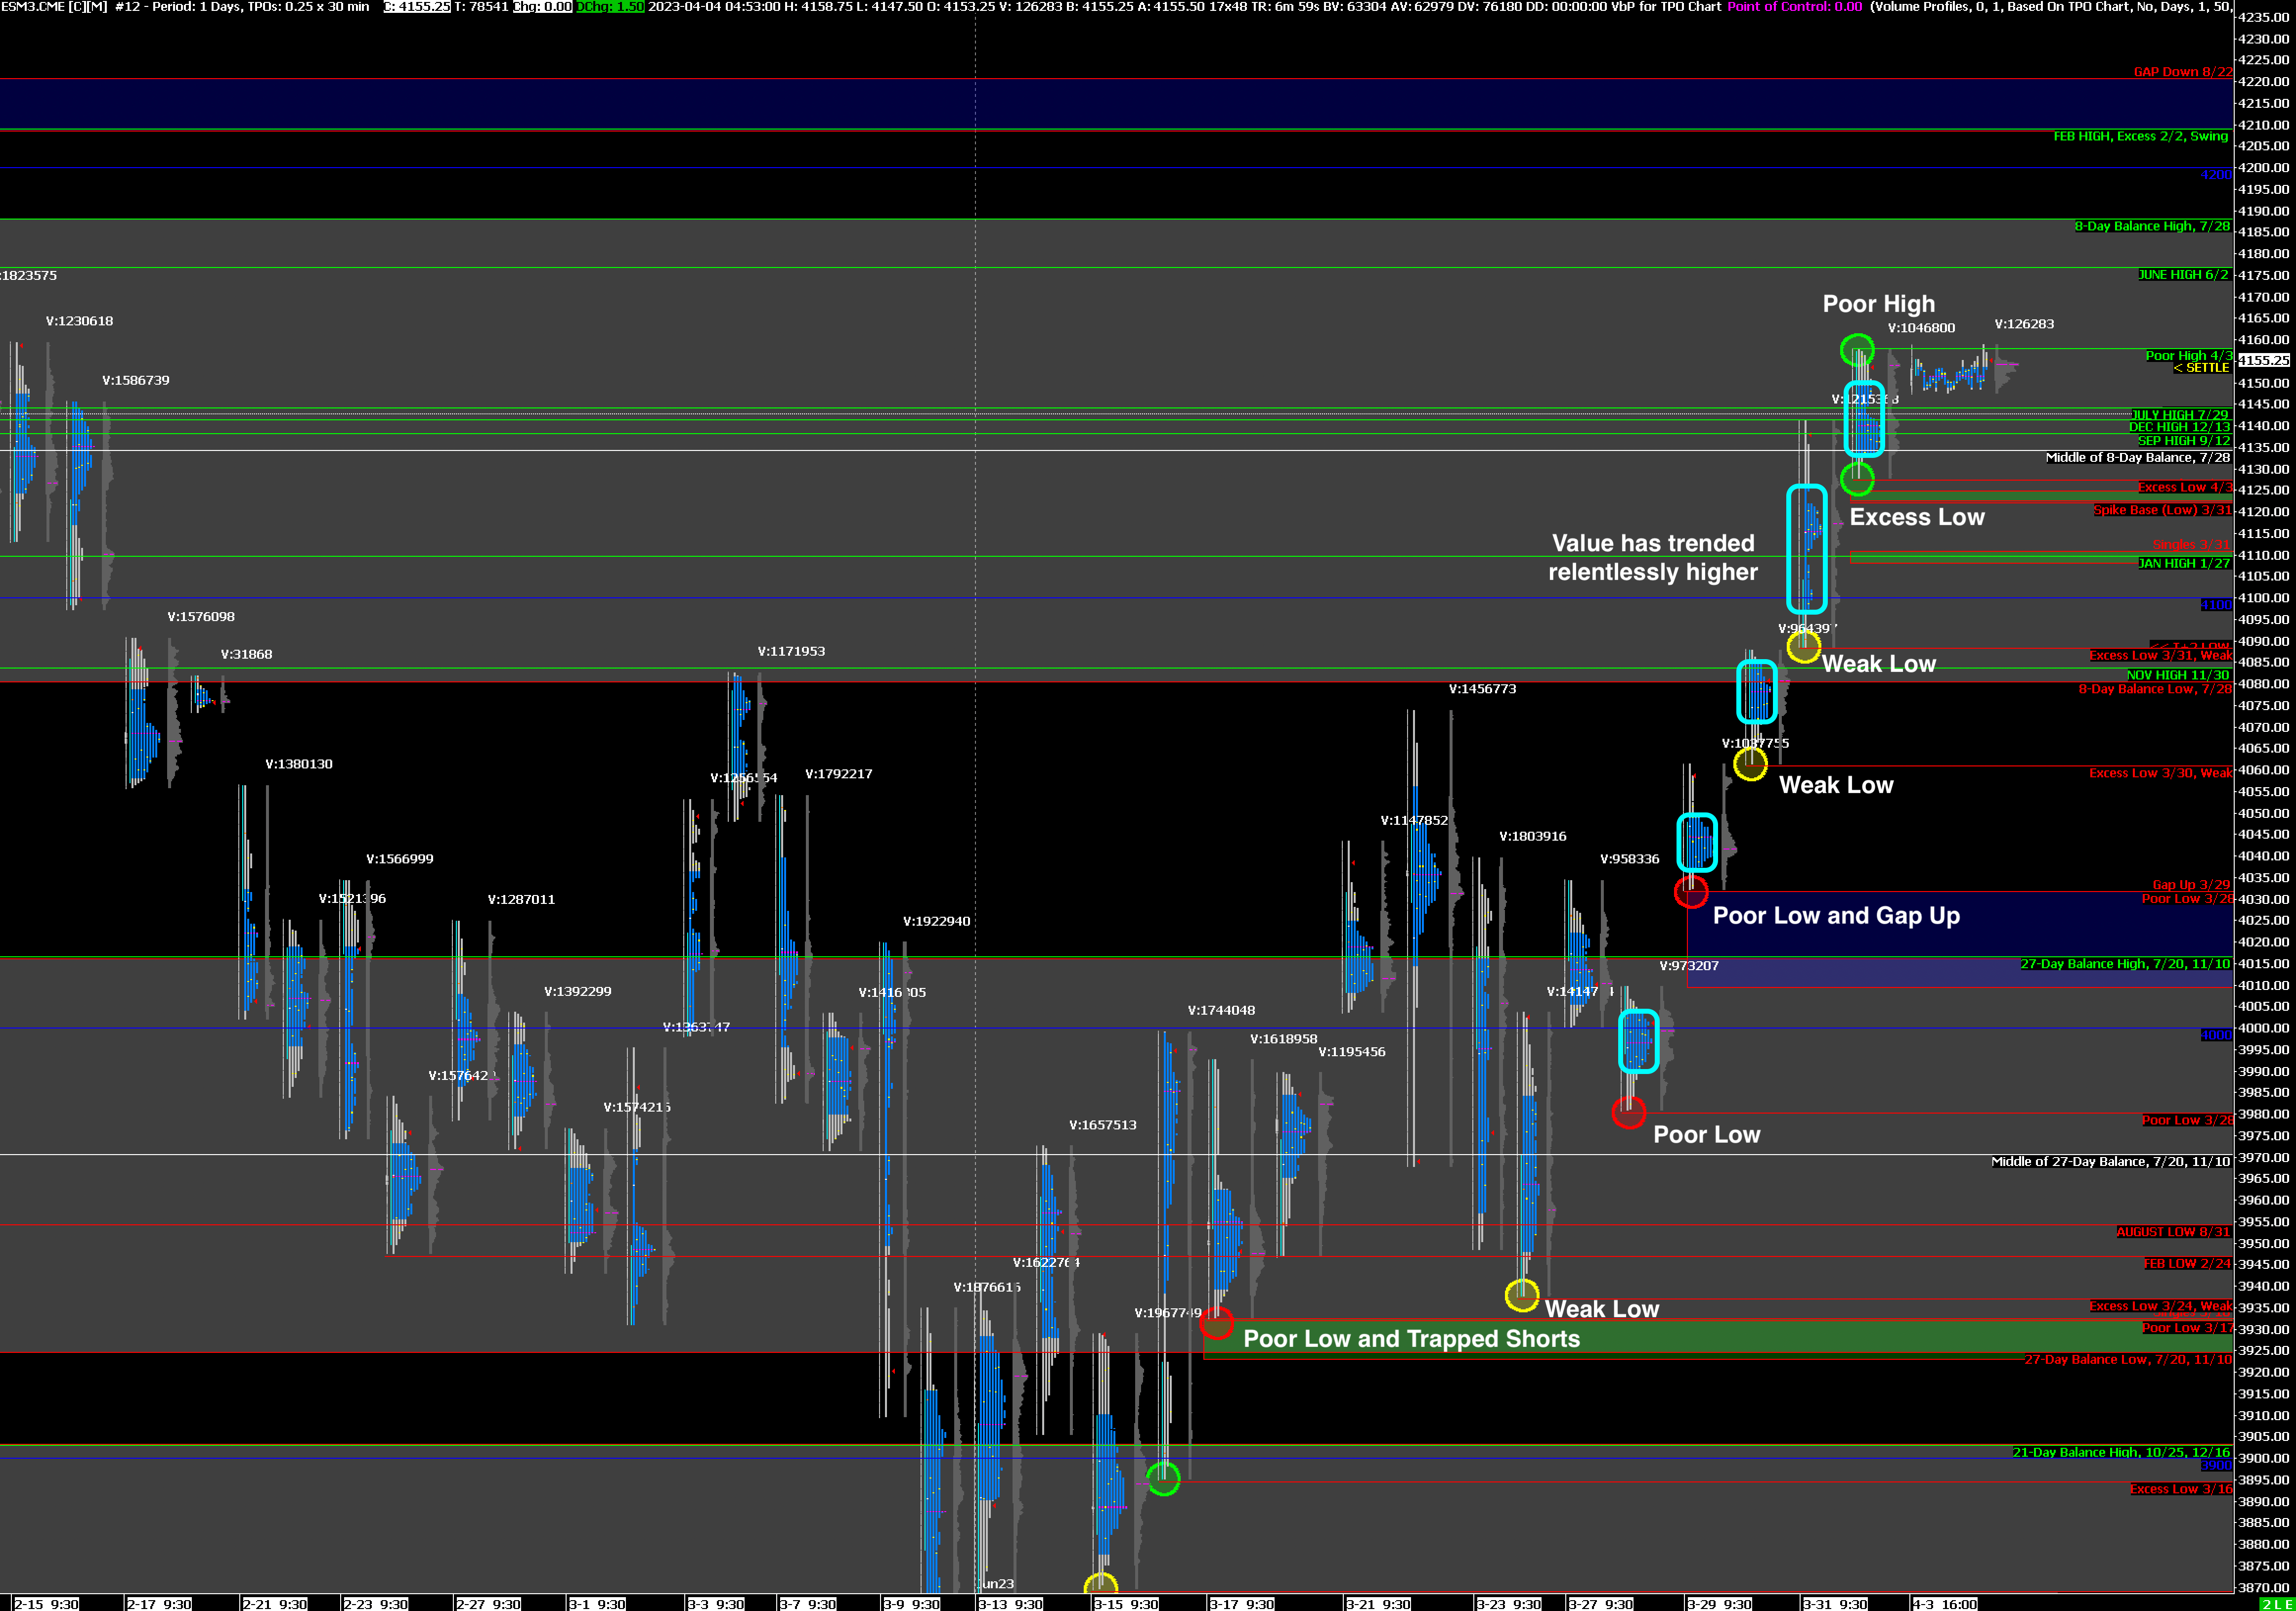Image resolution: width=2296 pixels, height=1611 pixels.
Task: Click the green circle above the Excess Low annotation
Action: click(x=1857, y=479)
